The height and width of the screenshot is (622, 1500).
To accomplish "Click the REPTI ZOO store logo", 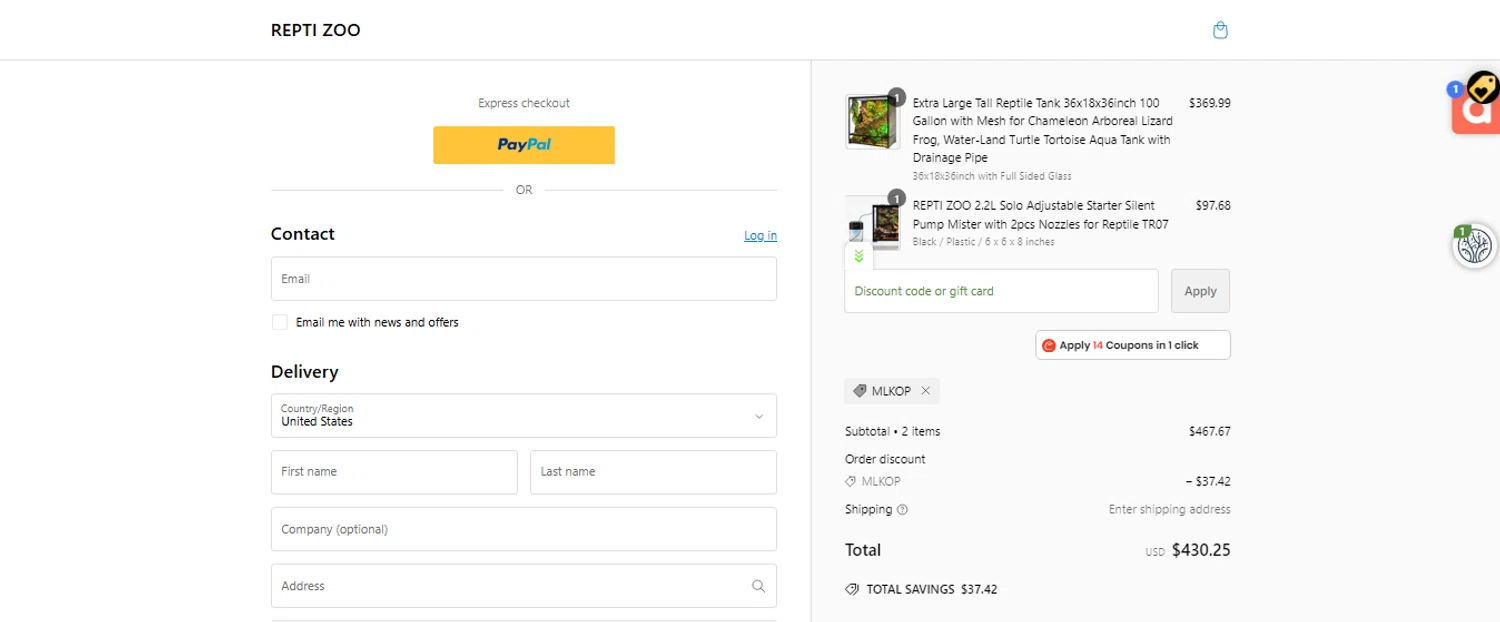I will point(316,30).
